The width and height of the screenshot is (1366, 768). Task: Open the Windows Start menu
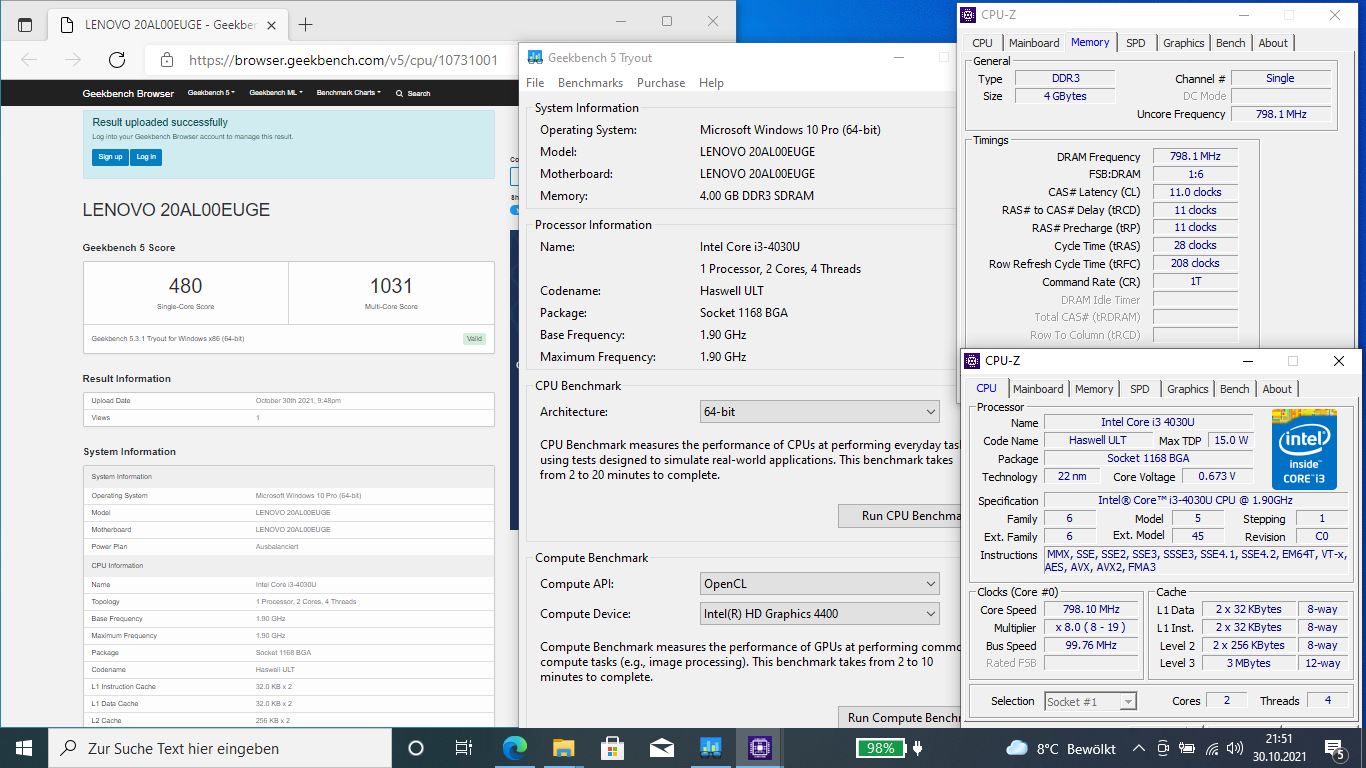24,748
